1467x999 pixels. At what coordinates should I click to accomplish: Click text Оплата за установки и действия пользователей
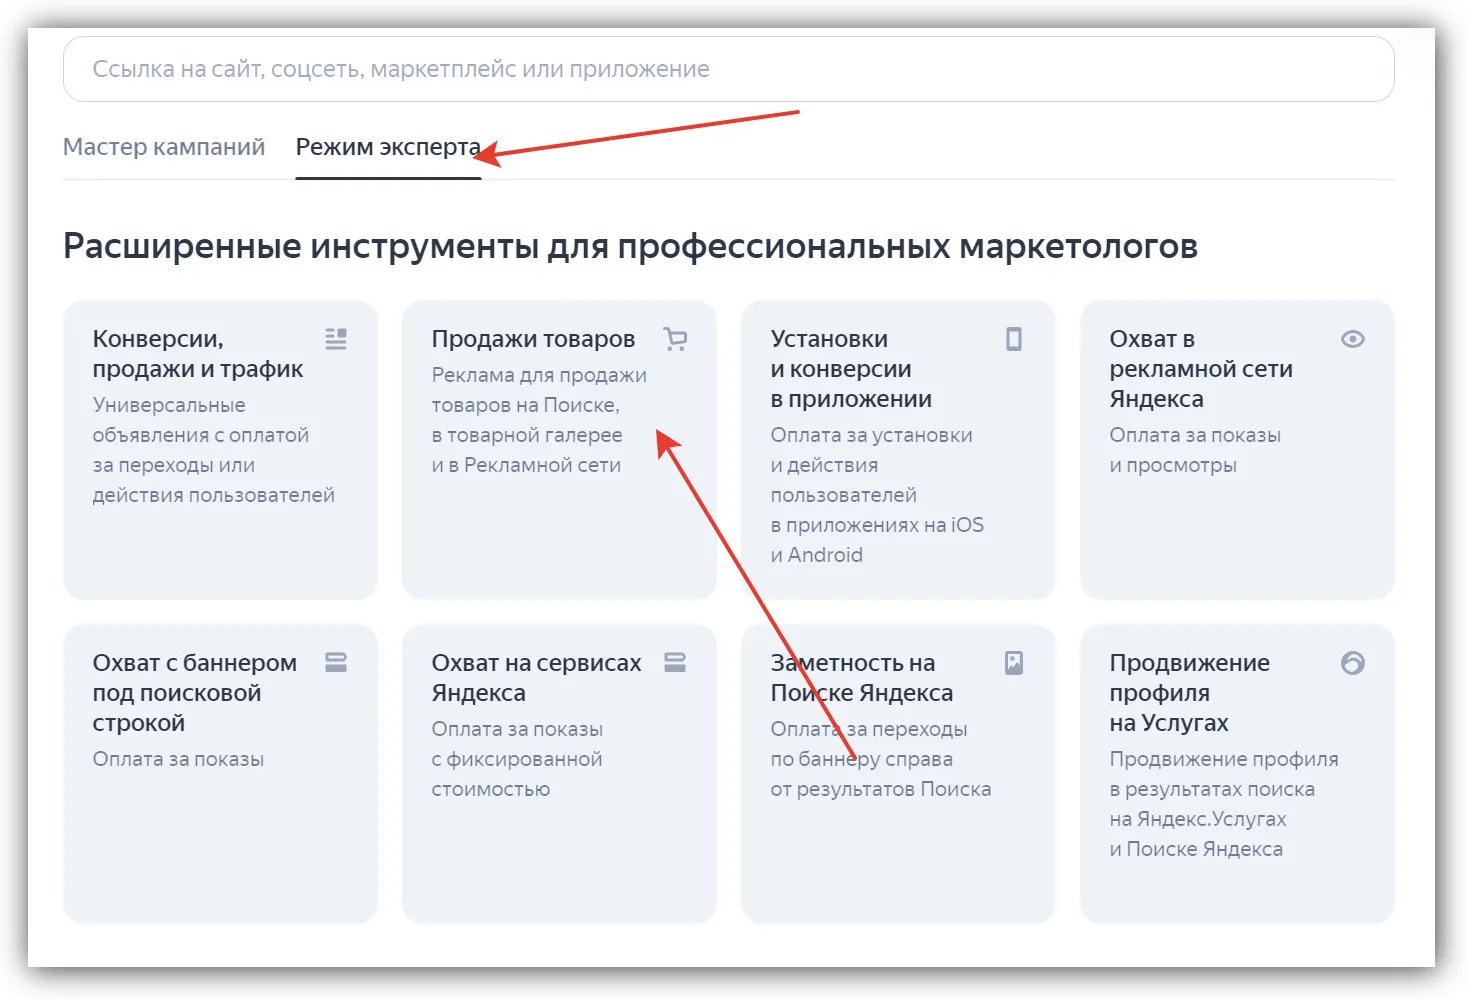click(x=877, y=495)
